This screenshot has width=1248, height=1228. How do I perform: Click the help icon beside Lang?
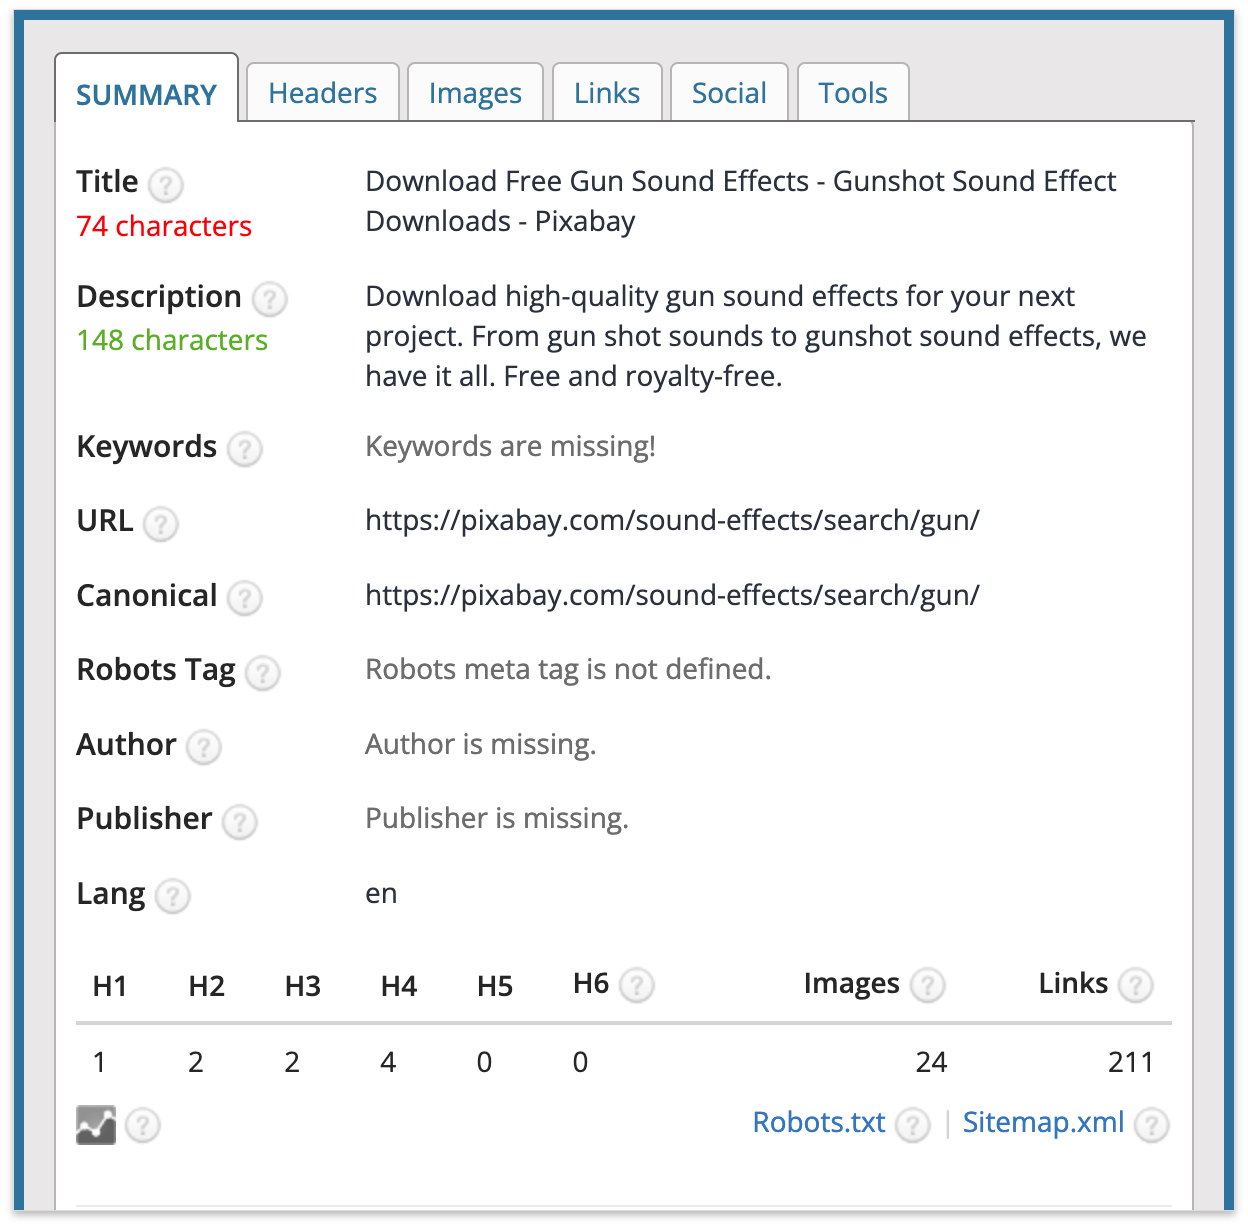pyautogui.click(x=173, y=896)
